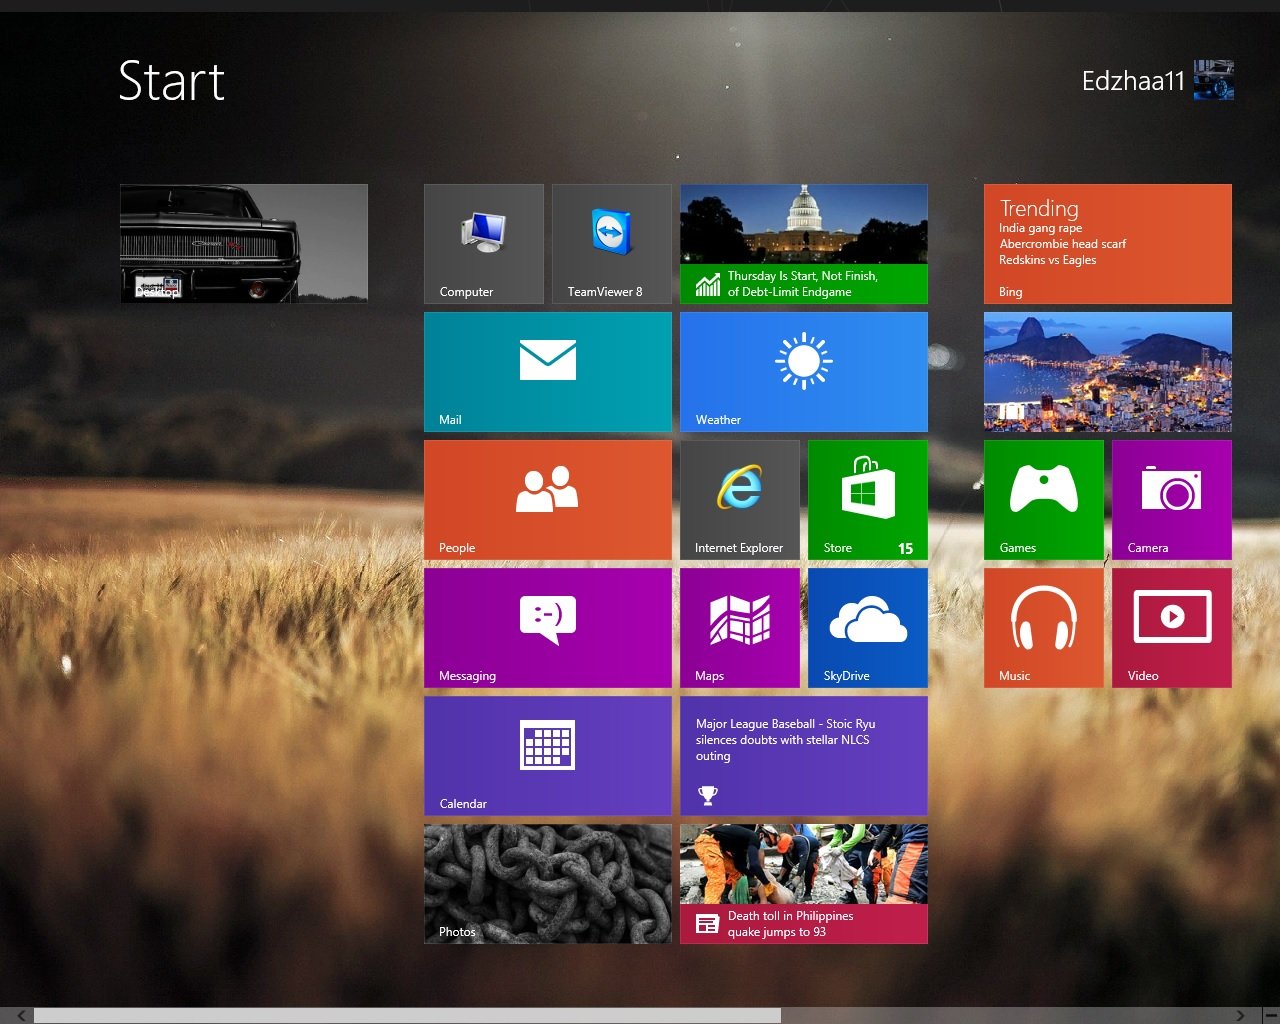
Task: Open the Messaging tile
Action: point(548,628)
